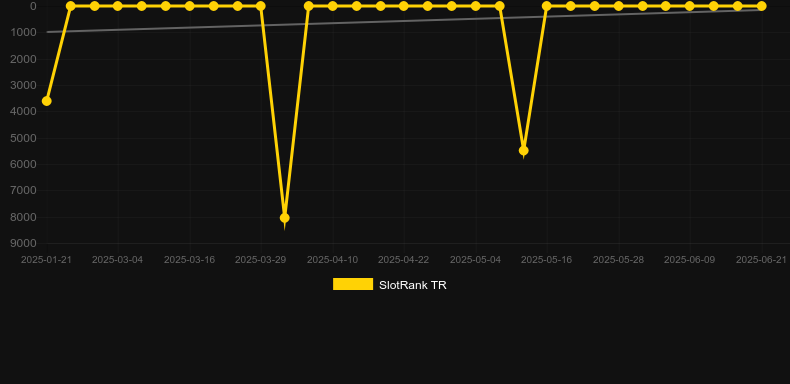The width and height of the screenshot is (790, 384).
Task: Select the data point for 2025-06-09
Action: (x=690, y=6)
